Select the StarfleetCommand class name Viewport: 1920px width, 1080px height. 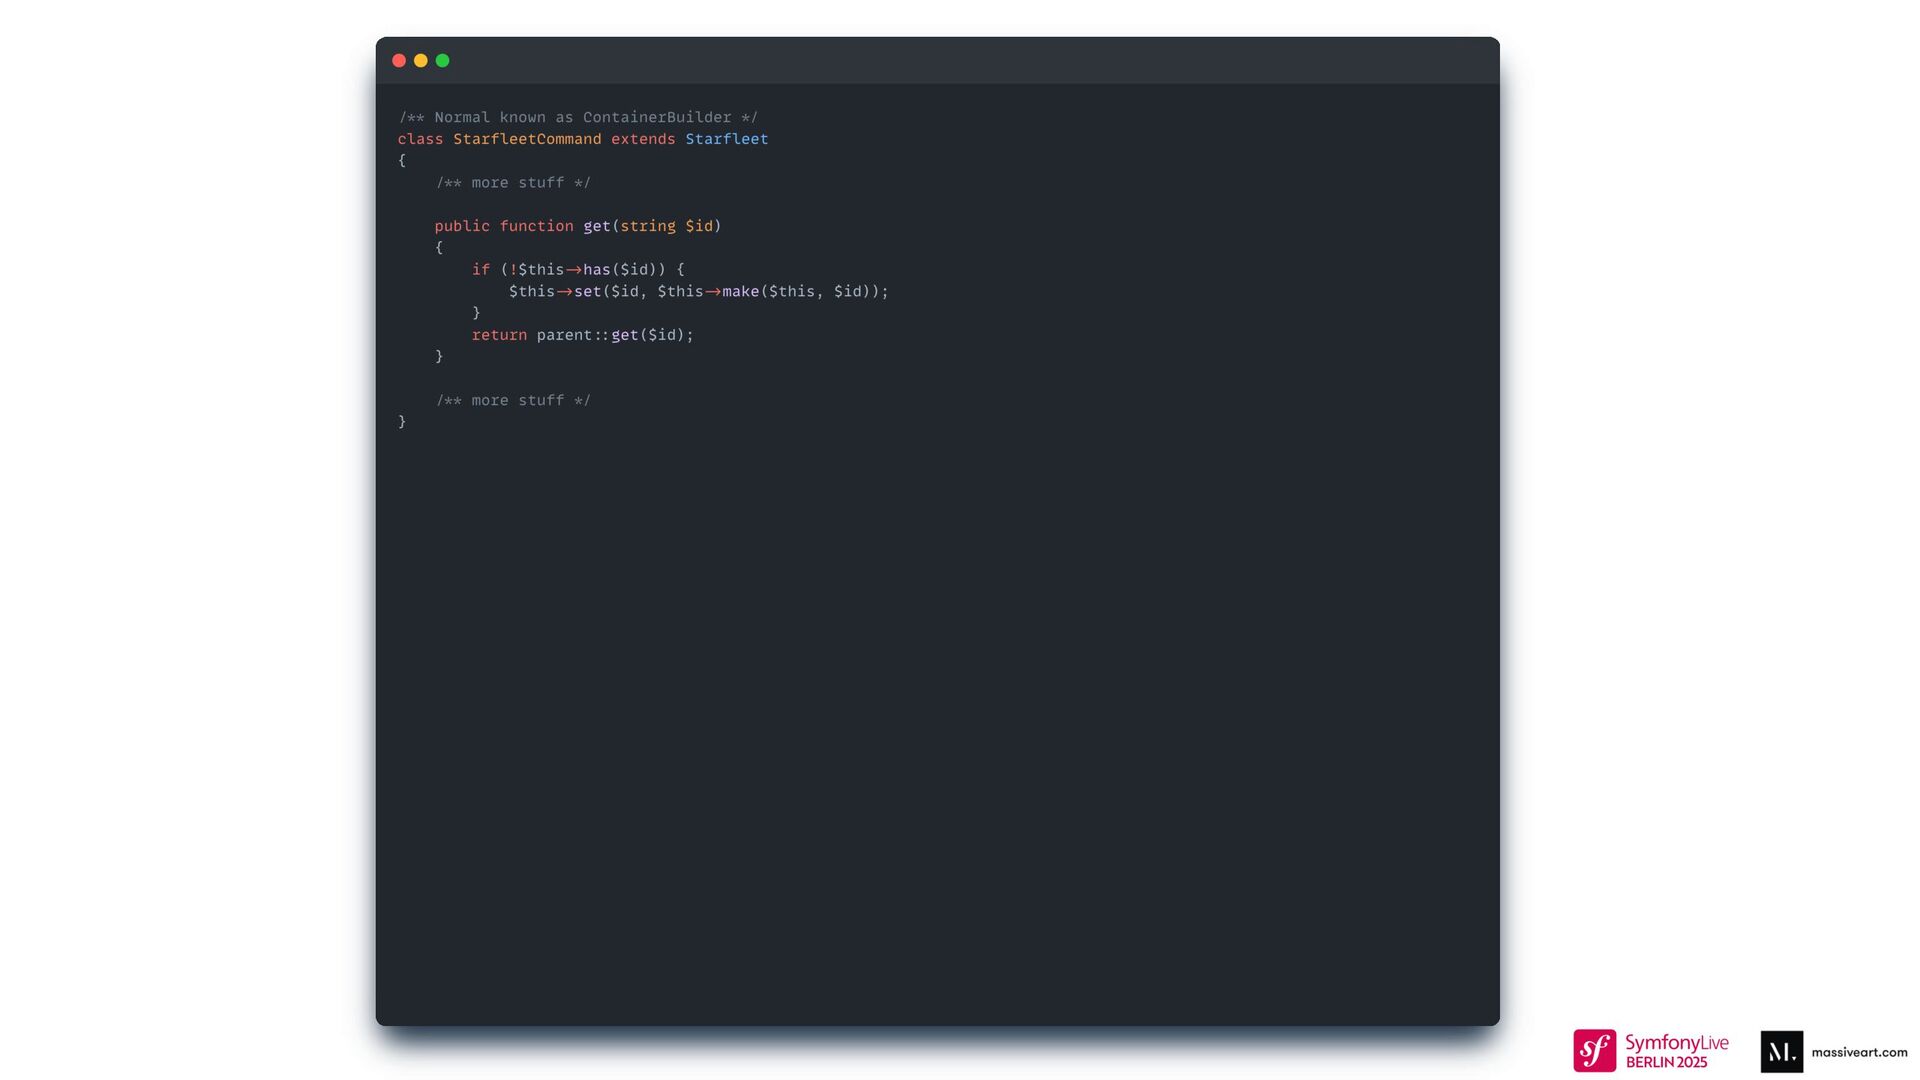(527, 139)
